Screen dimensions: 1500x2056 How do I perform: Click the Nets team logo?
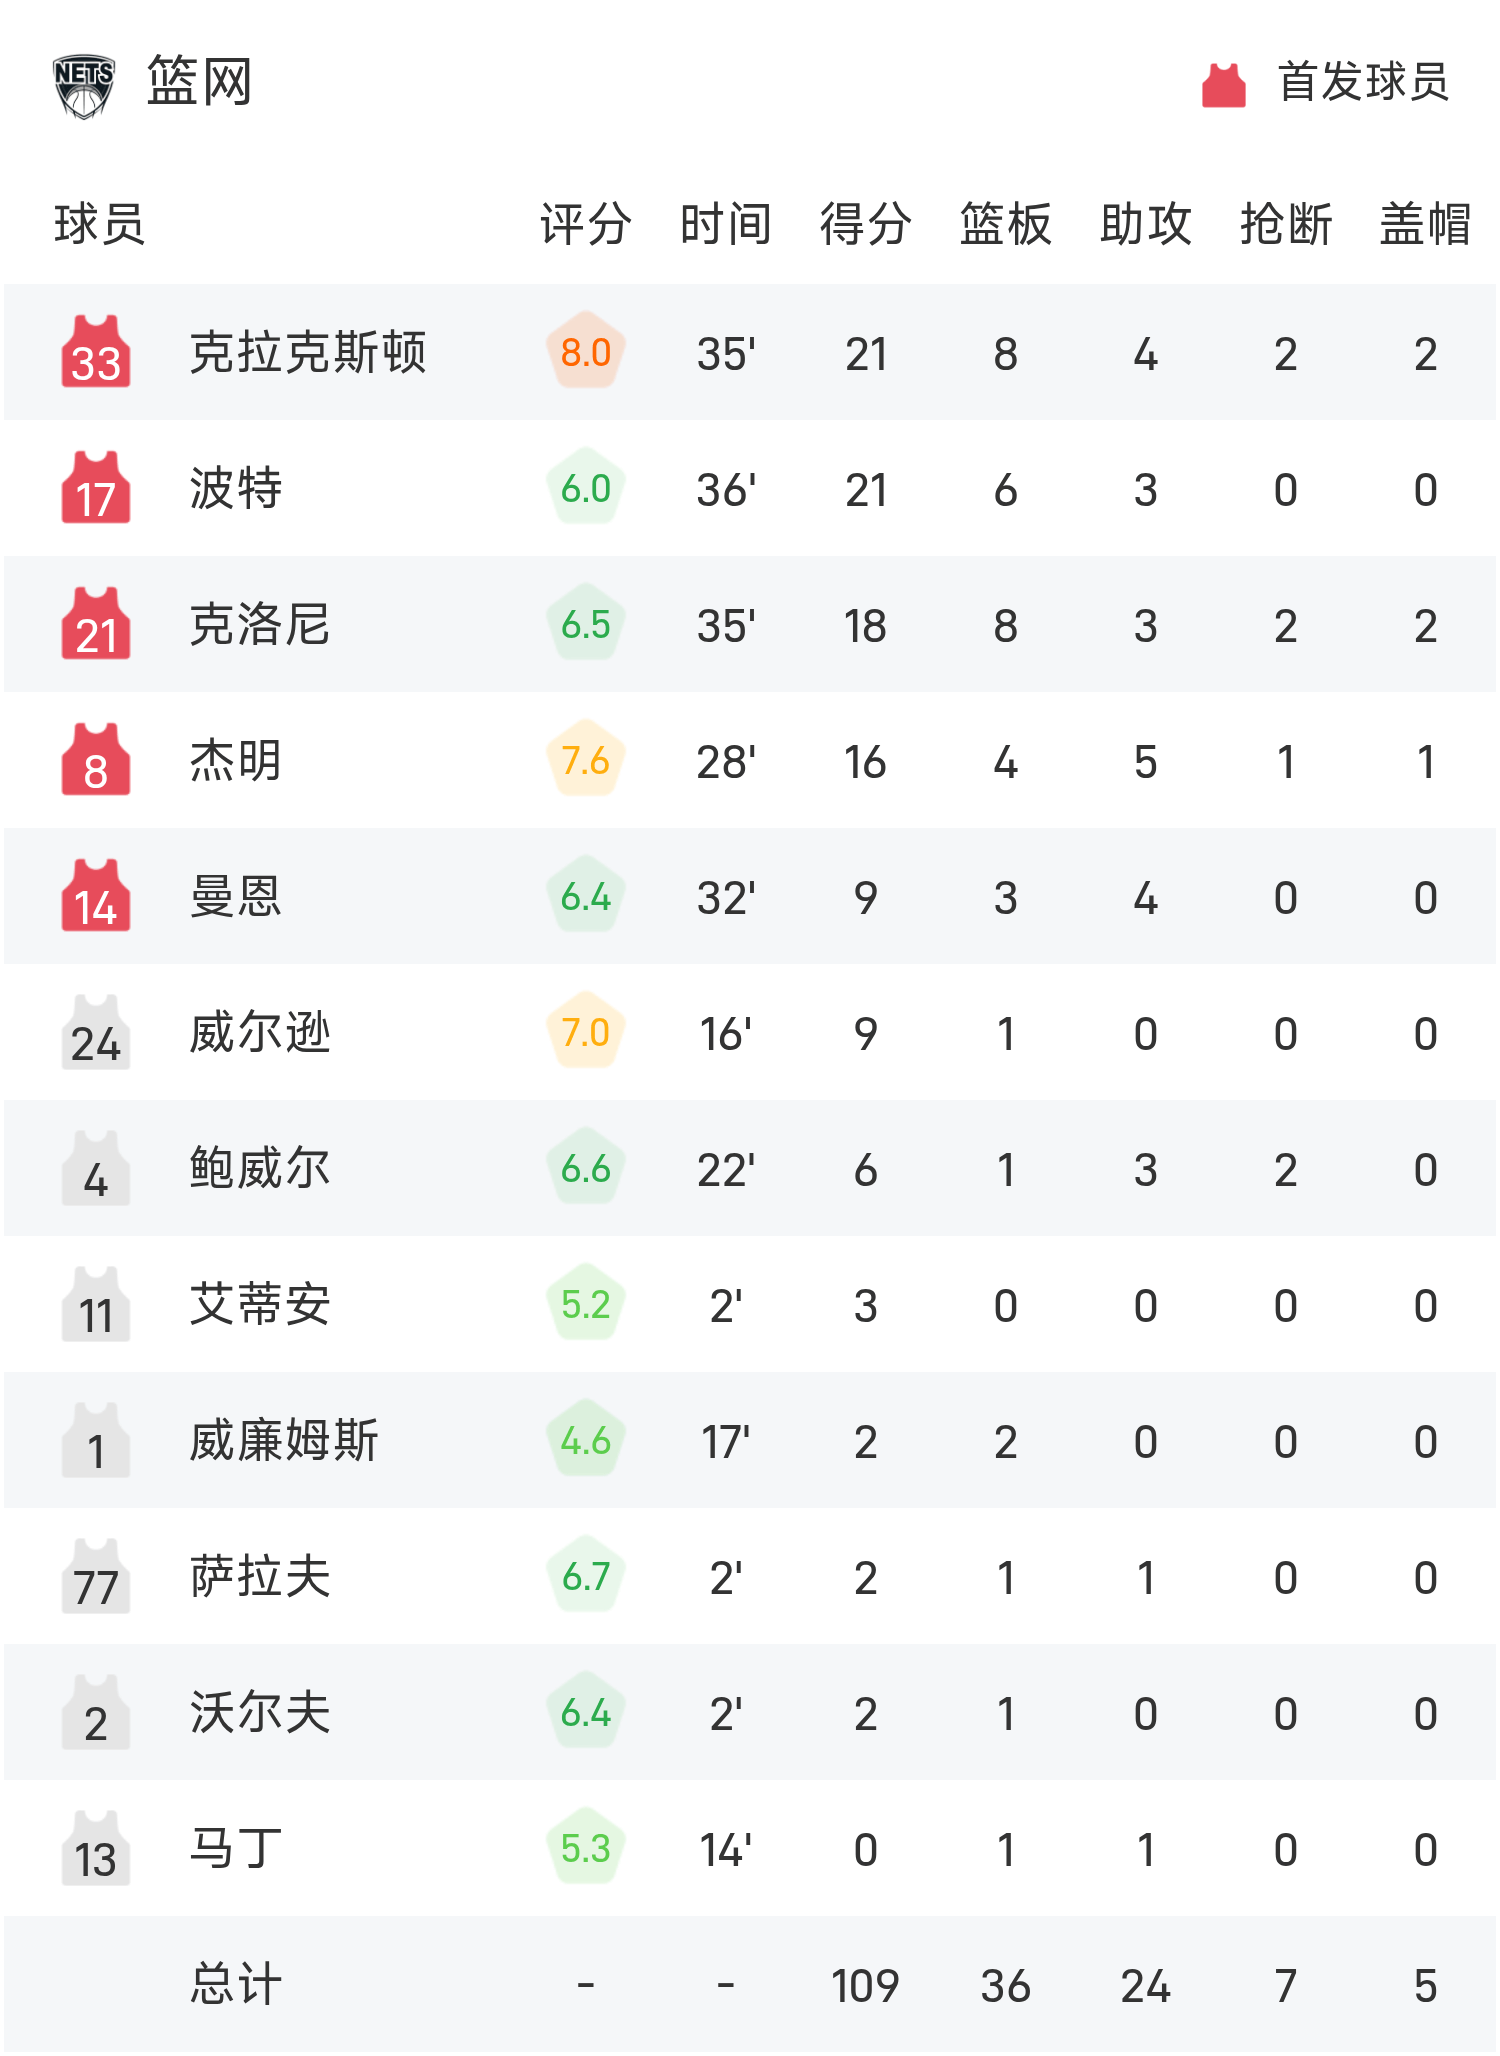(x=84, y=85)
